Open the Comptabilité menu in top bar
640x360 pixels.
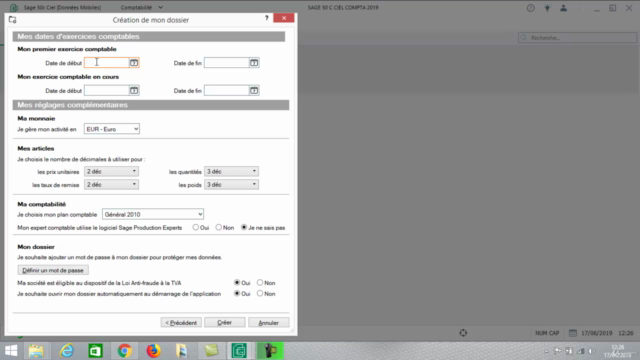coord(141,7)
